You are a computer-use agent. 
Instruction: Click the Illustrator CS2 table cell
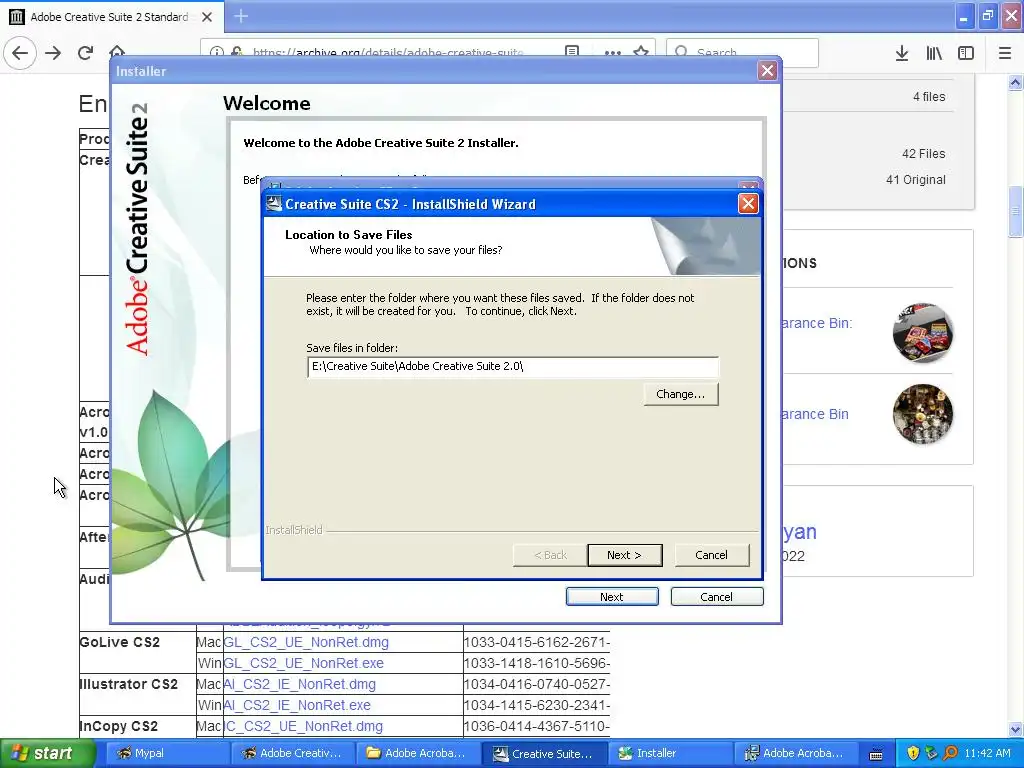(138, 694)
